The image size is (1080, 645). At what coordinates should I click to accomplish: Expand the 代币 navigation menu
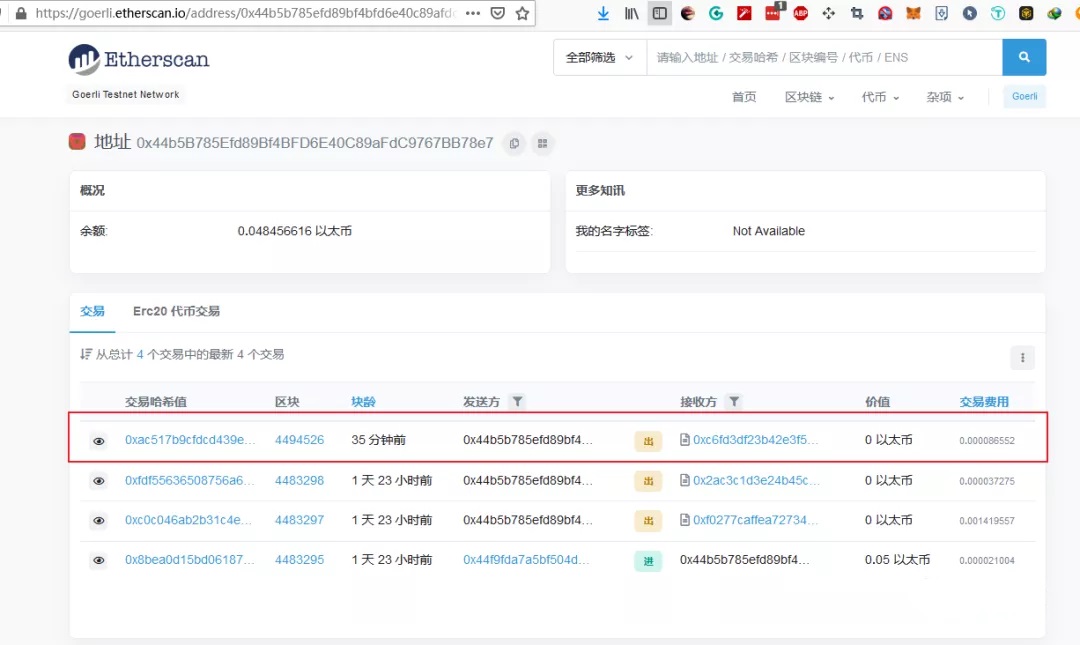click(x=880, y=97)
